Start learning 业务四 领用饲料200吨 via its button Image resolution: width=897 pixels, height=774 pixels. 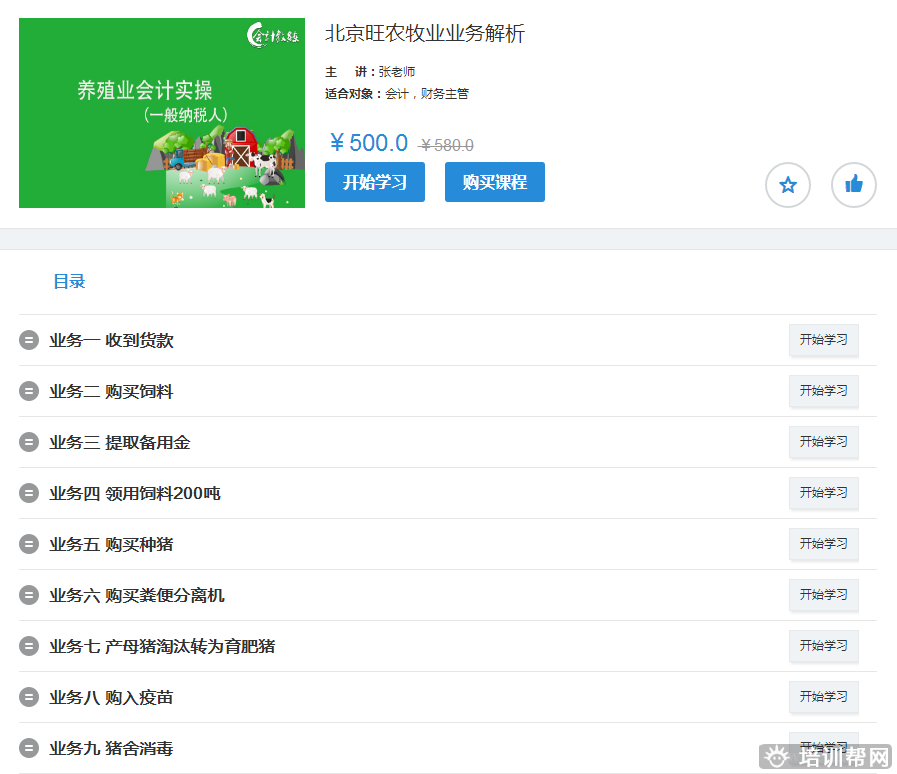(824, 493)
